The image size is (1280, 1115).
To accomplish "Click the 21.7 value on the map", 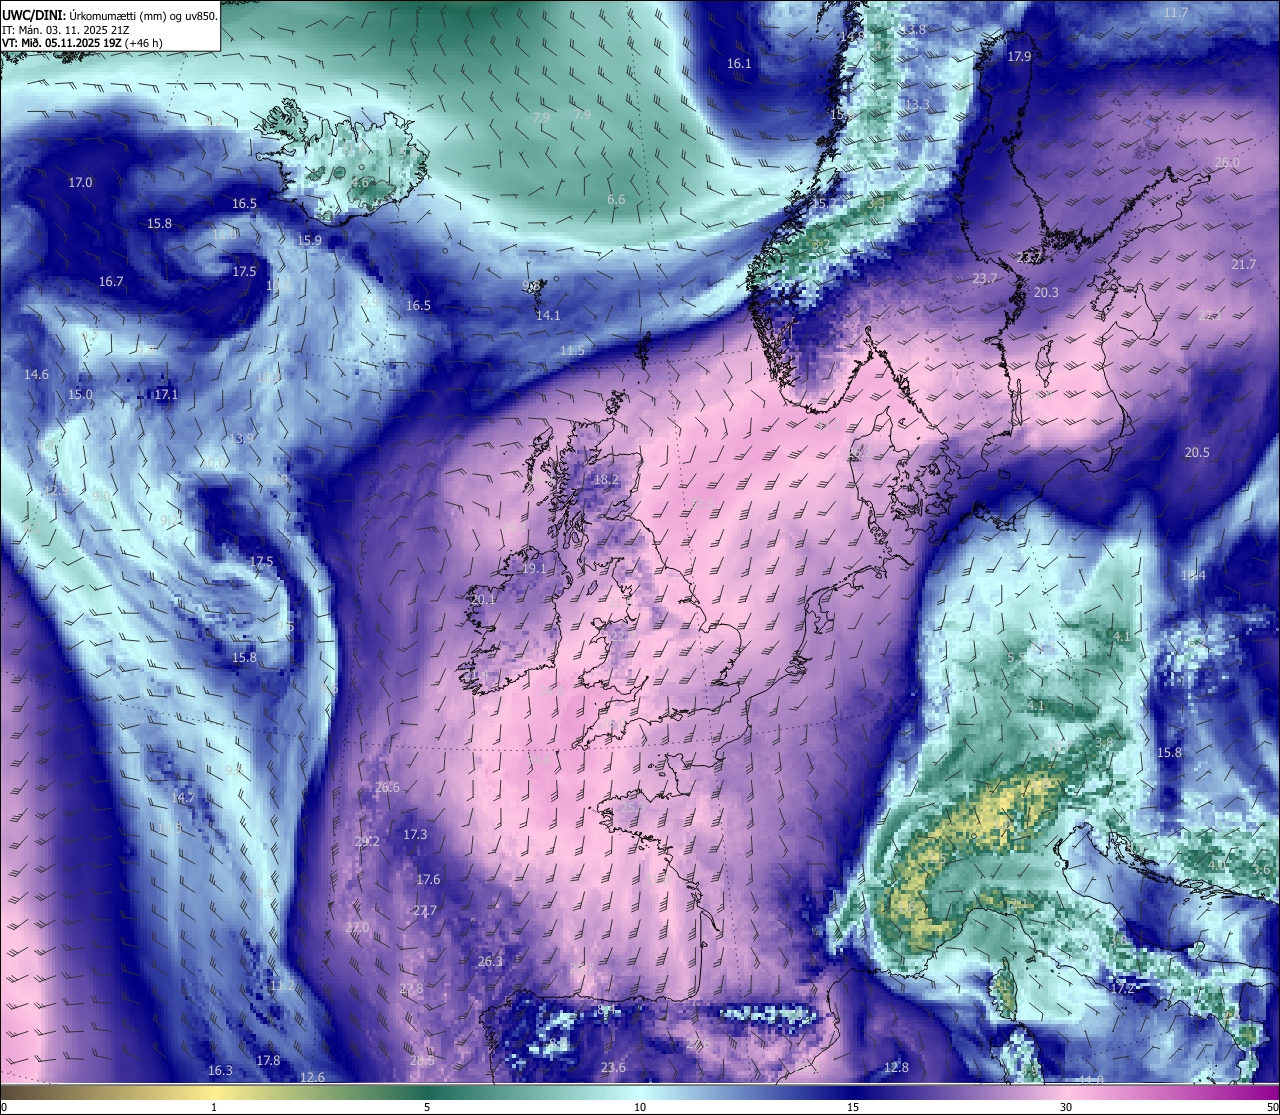I will click(x=1243, y=264).
